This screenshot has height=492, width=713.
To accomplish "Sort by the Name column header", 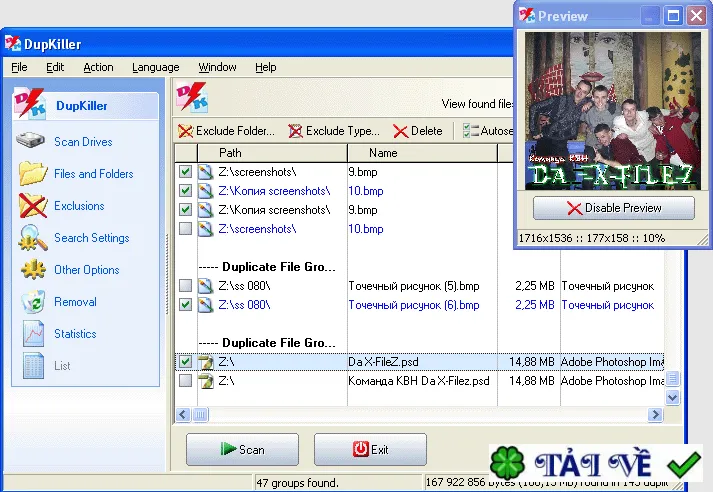I will pos(422,153).
